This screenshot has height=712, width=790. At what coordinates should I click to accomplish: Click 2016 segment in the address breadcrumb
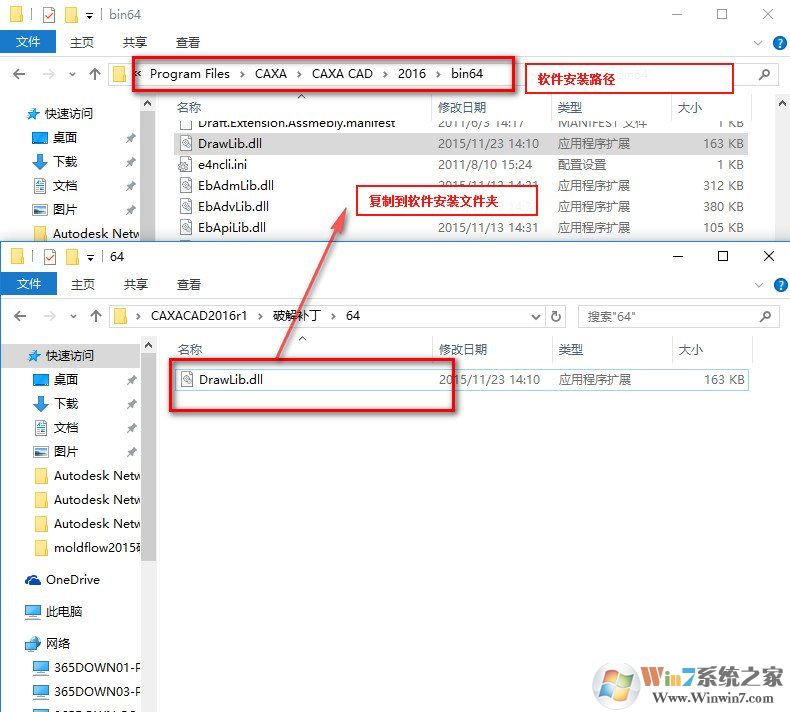(x=412, y=74)
